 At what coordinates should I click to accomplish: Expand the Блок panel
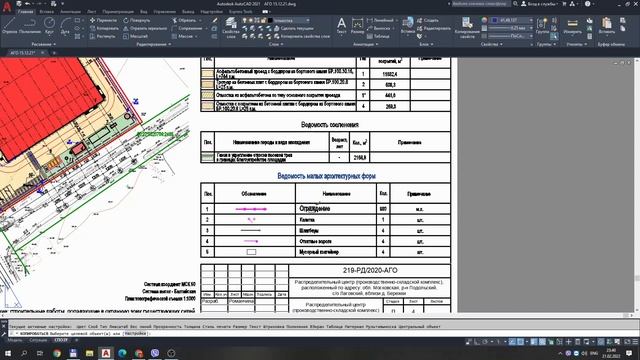point(426,44)
